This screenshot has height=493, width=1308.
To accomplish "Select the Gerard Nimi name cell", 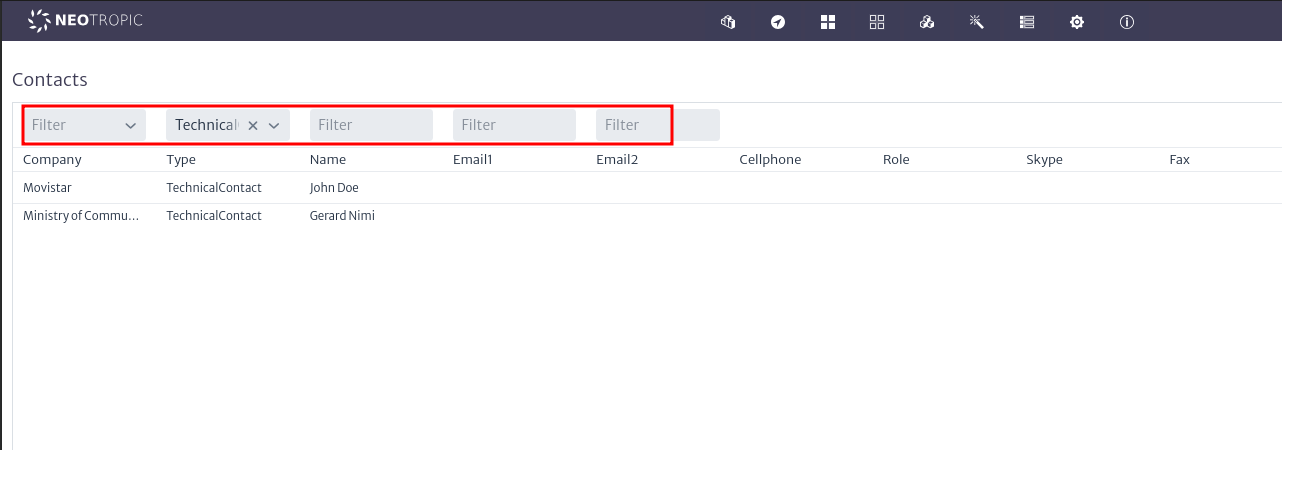I will pyautogui.click(x=342, y=215).
